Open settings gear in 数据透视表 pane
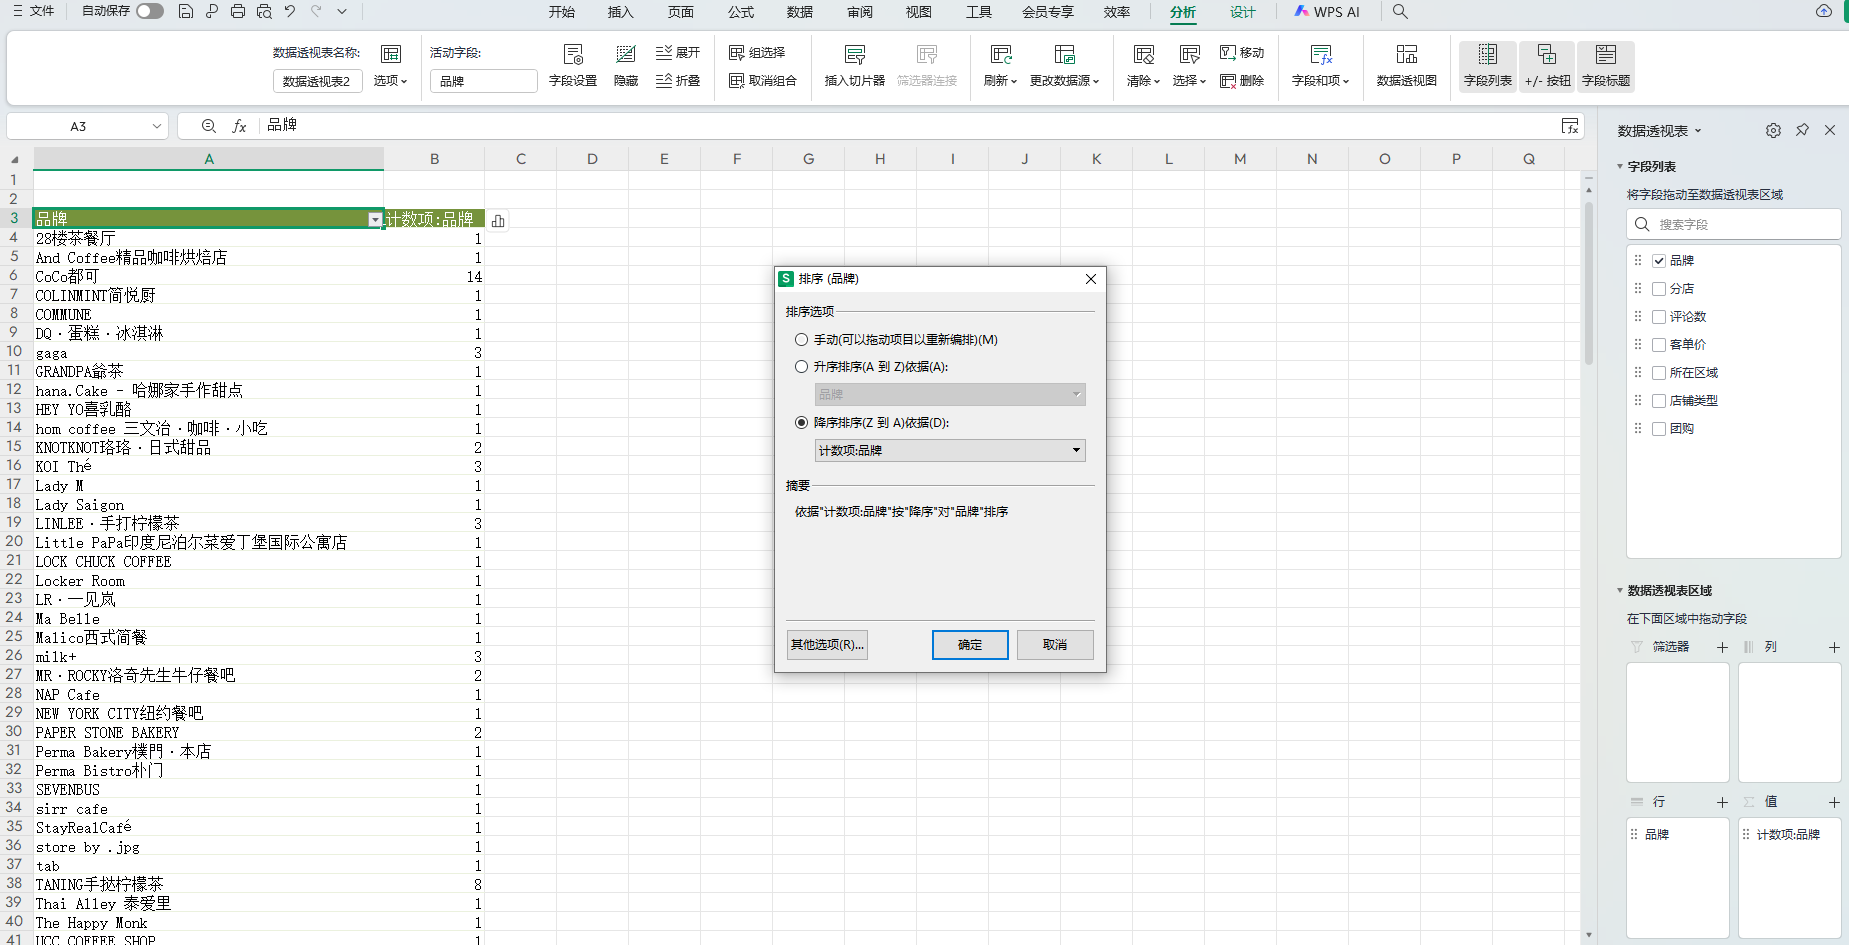The width and height of the screenshot is (1849, 945). coord(1773,131)
